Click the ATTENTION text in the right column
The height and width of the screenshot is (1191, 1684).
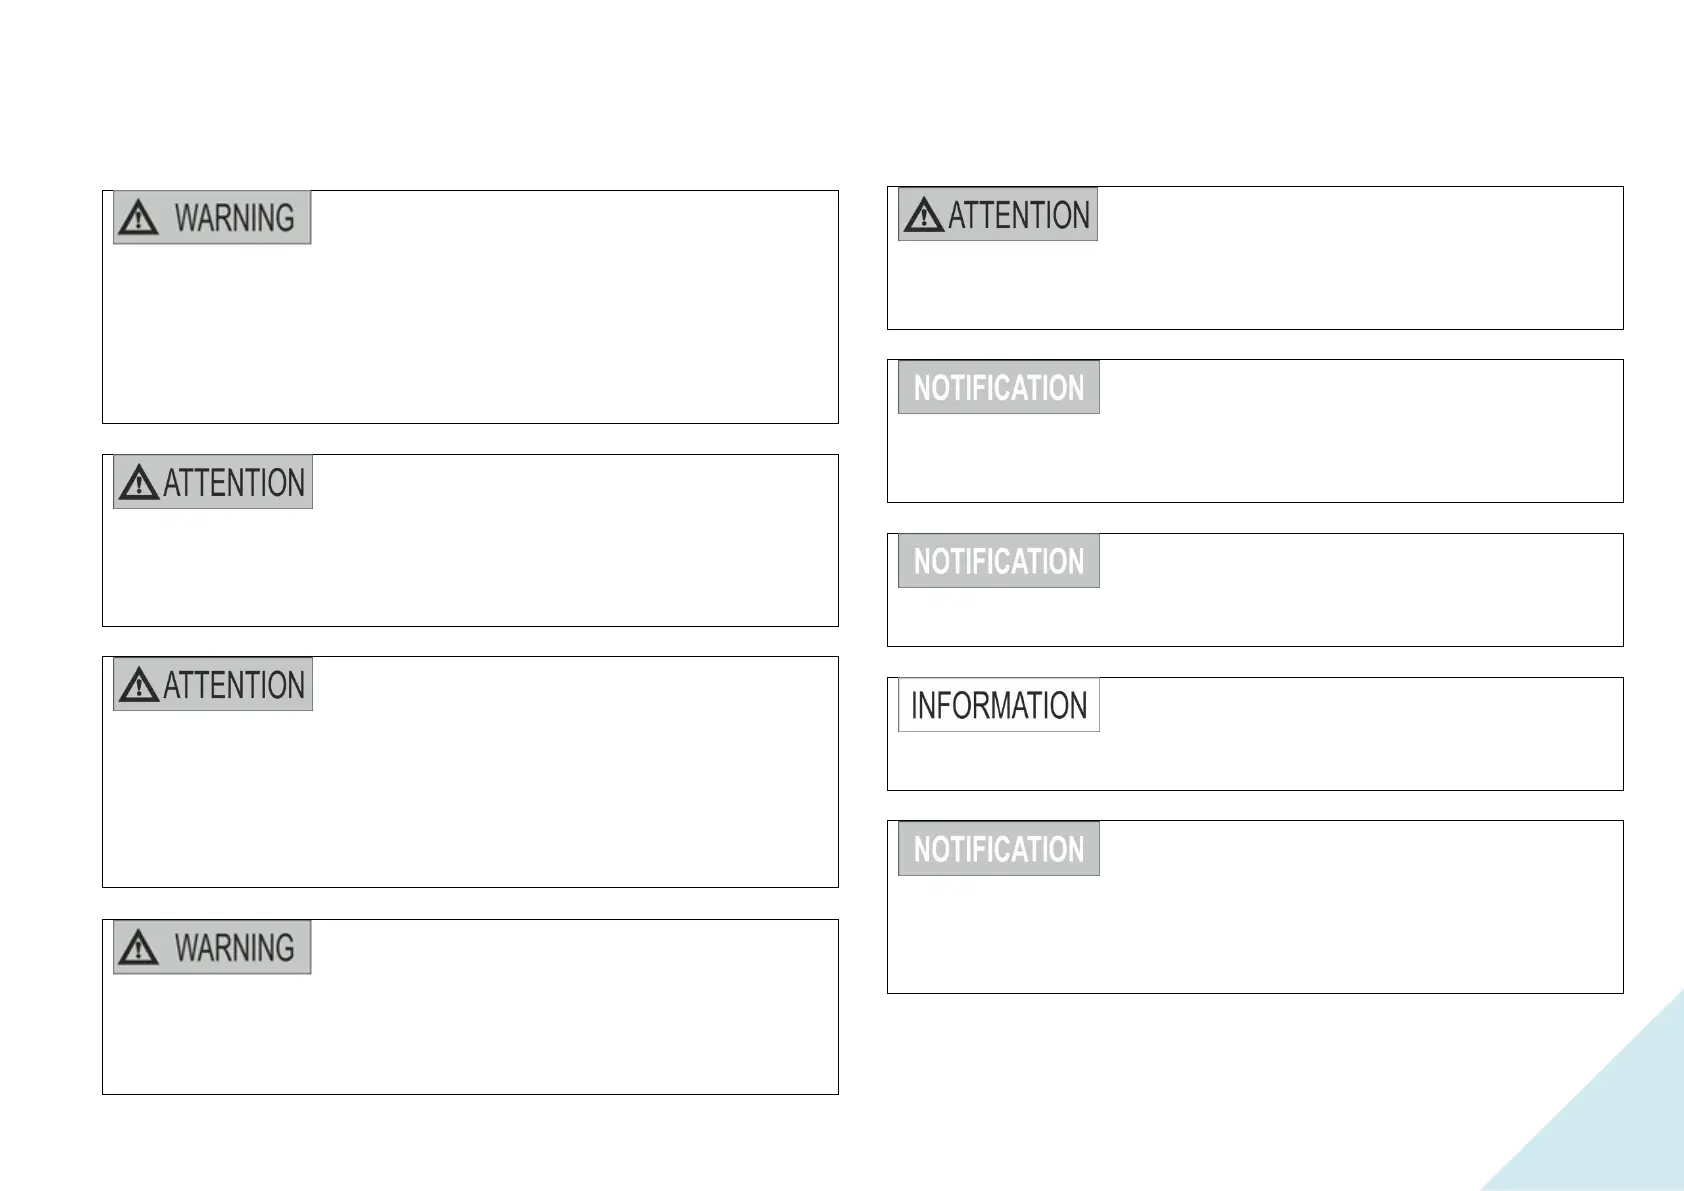[x=1019, y=215]
